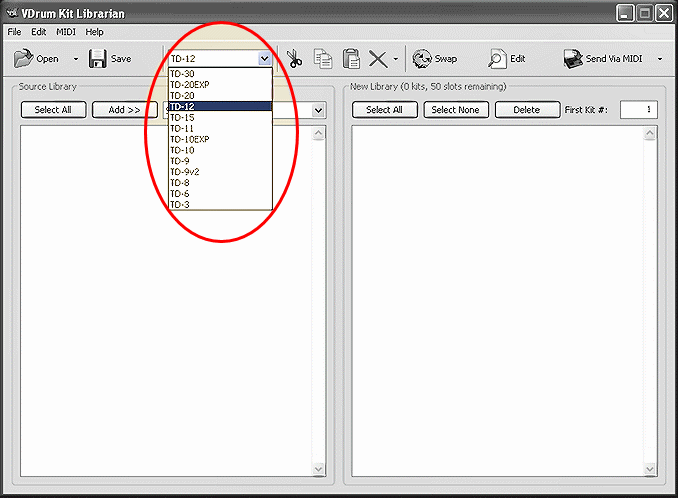Click Source Library scrollbar down arrow
Screen dimensions: 678x498
coord(319,469)
